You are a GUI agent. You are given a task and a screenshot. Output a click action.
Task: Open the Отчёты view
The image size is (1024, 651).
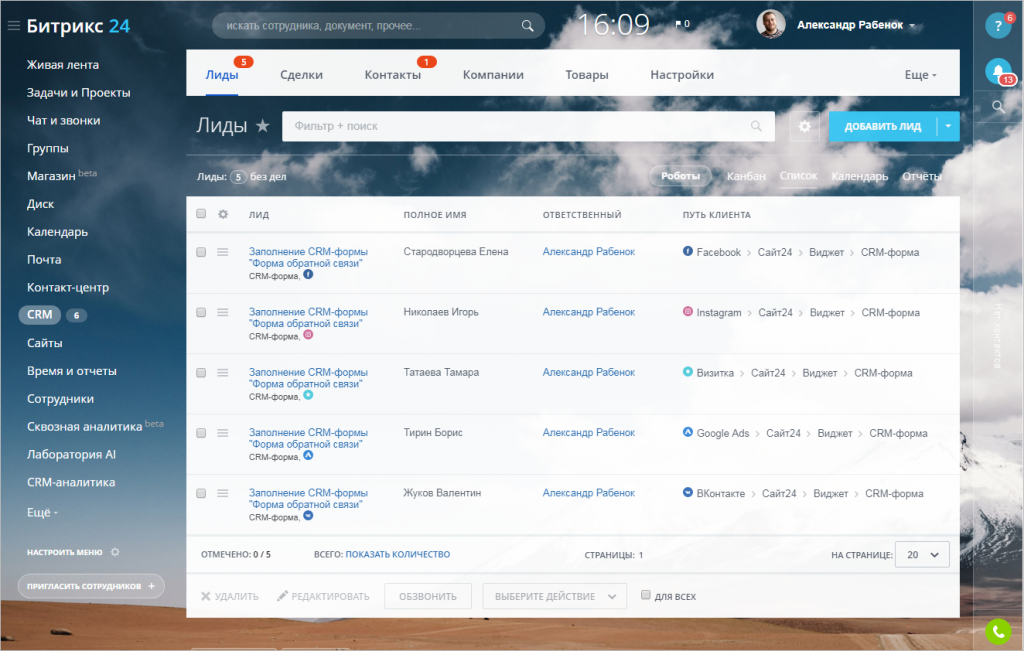coord(922,176)
